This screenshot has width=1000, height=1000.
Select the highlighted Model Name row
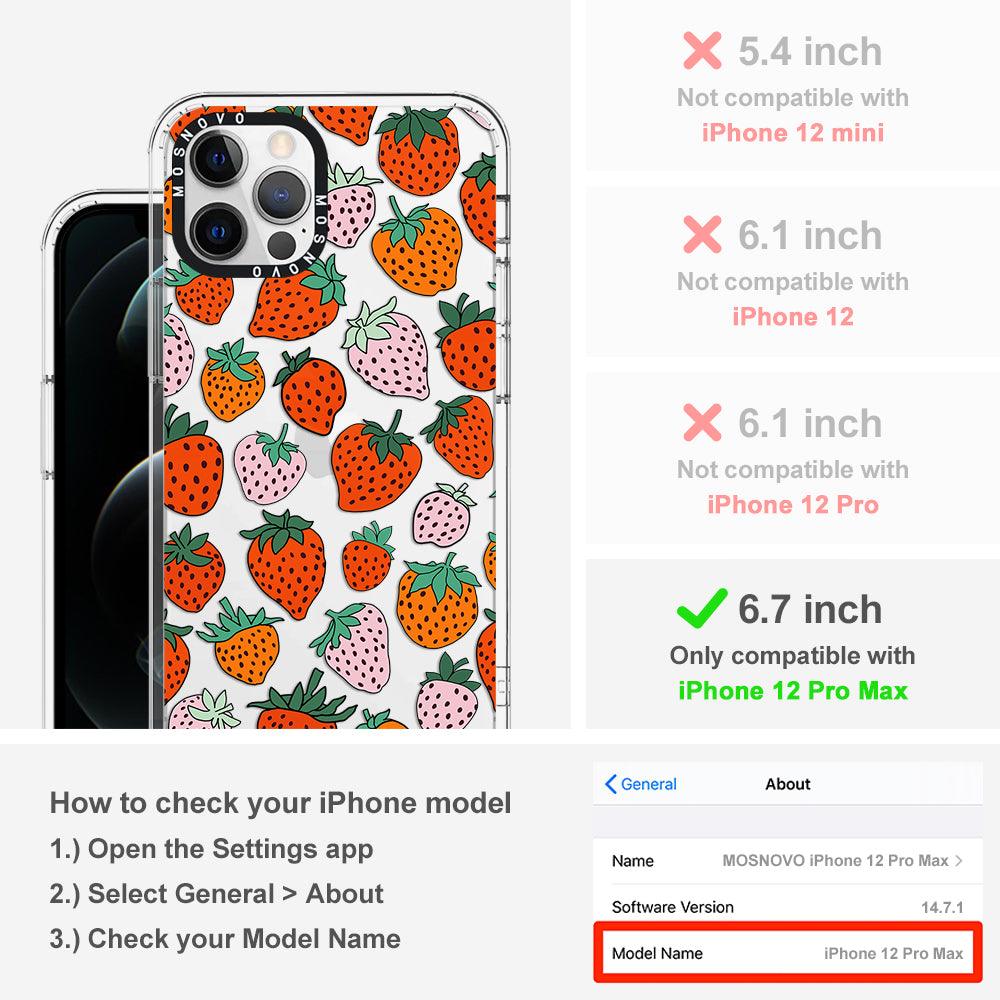coord(788,953)
